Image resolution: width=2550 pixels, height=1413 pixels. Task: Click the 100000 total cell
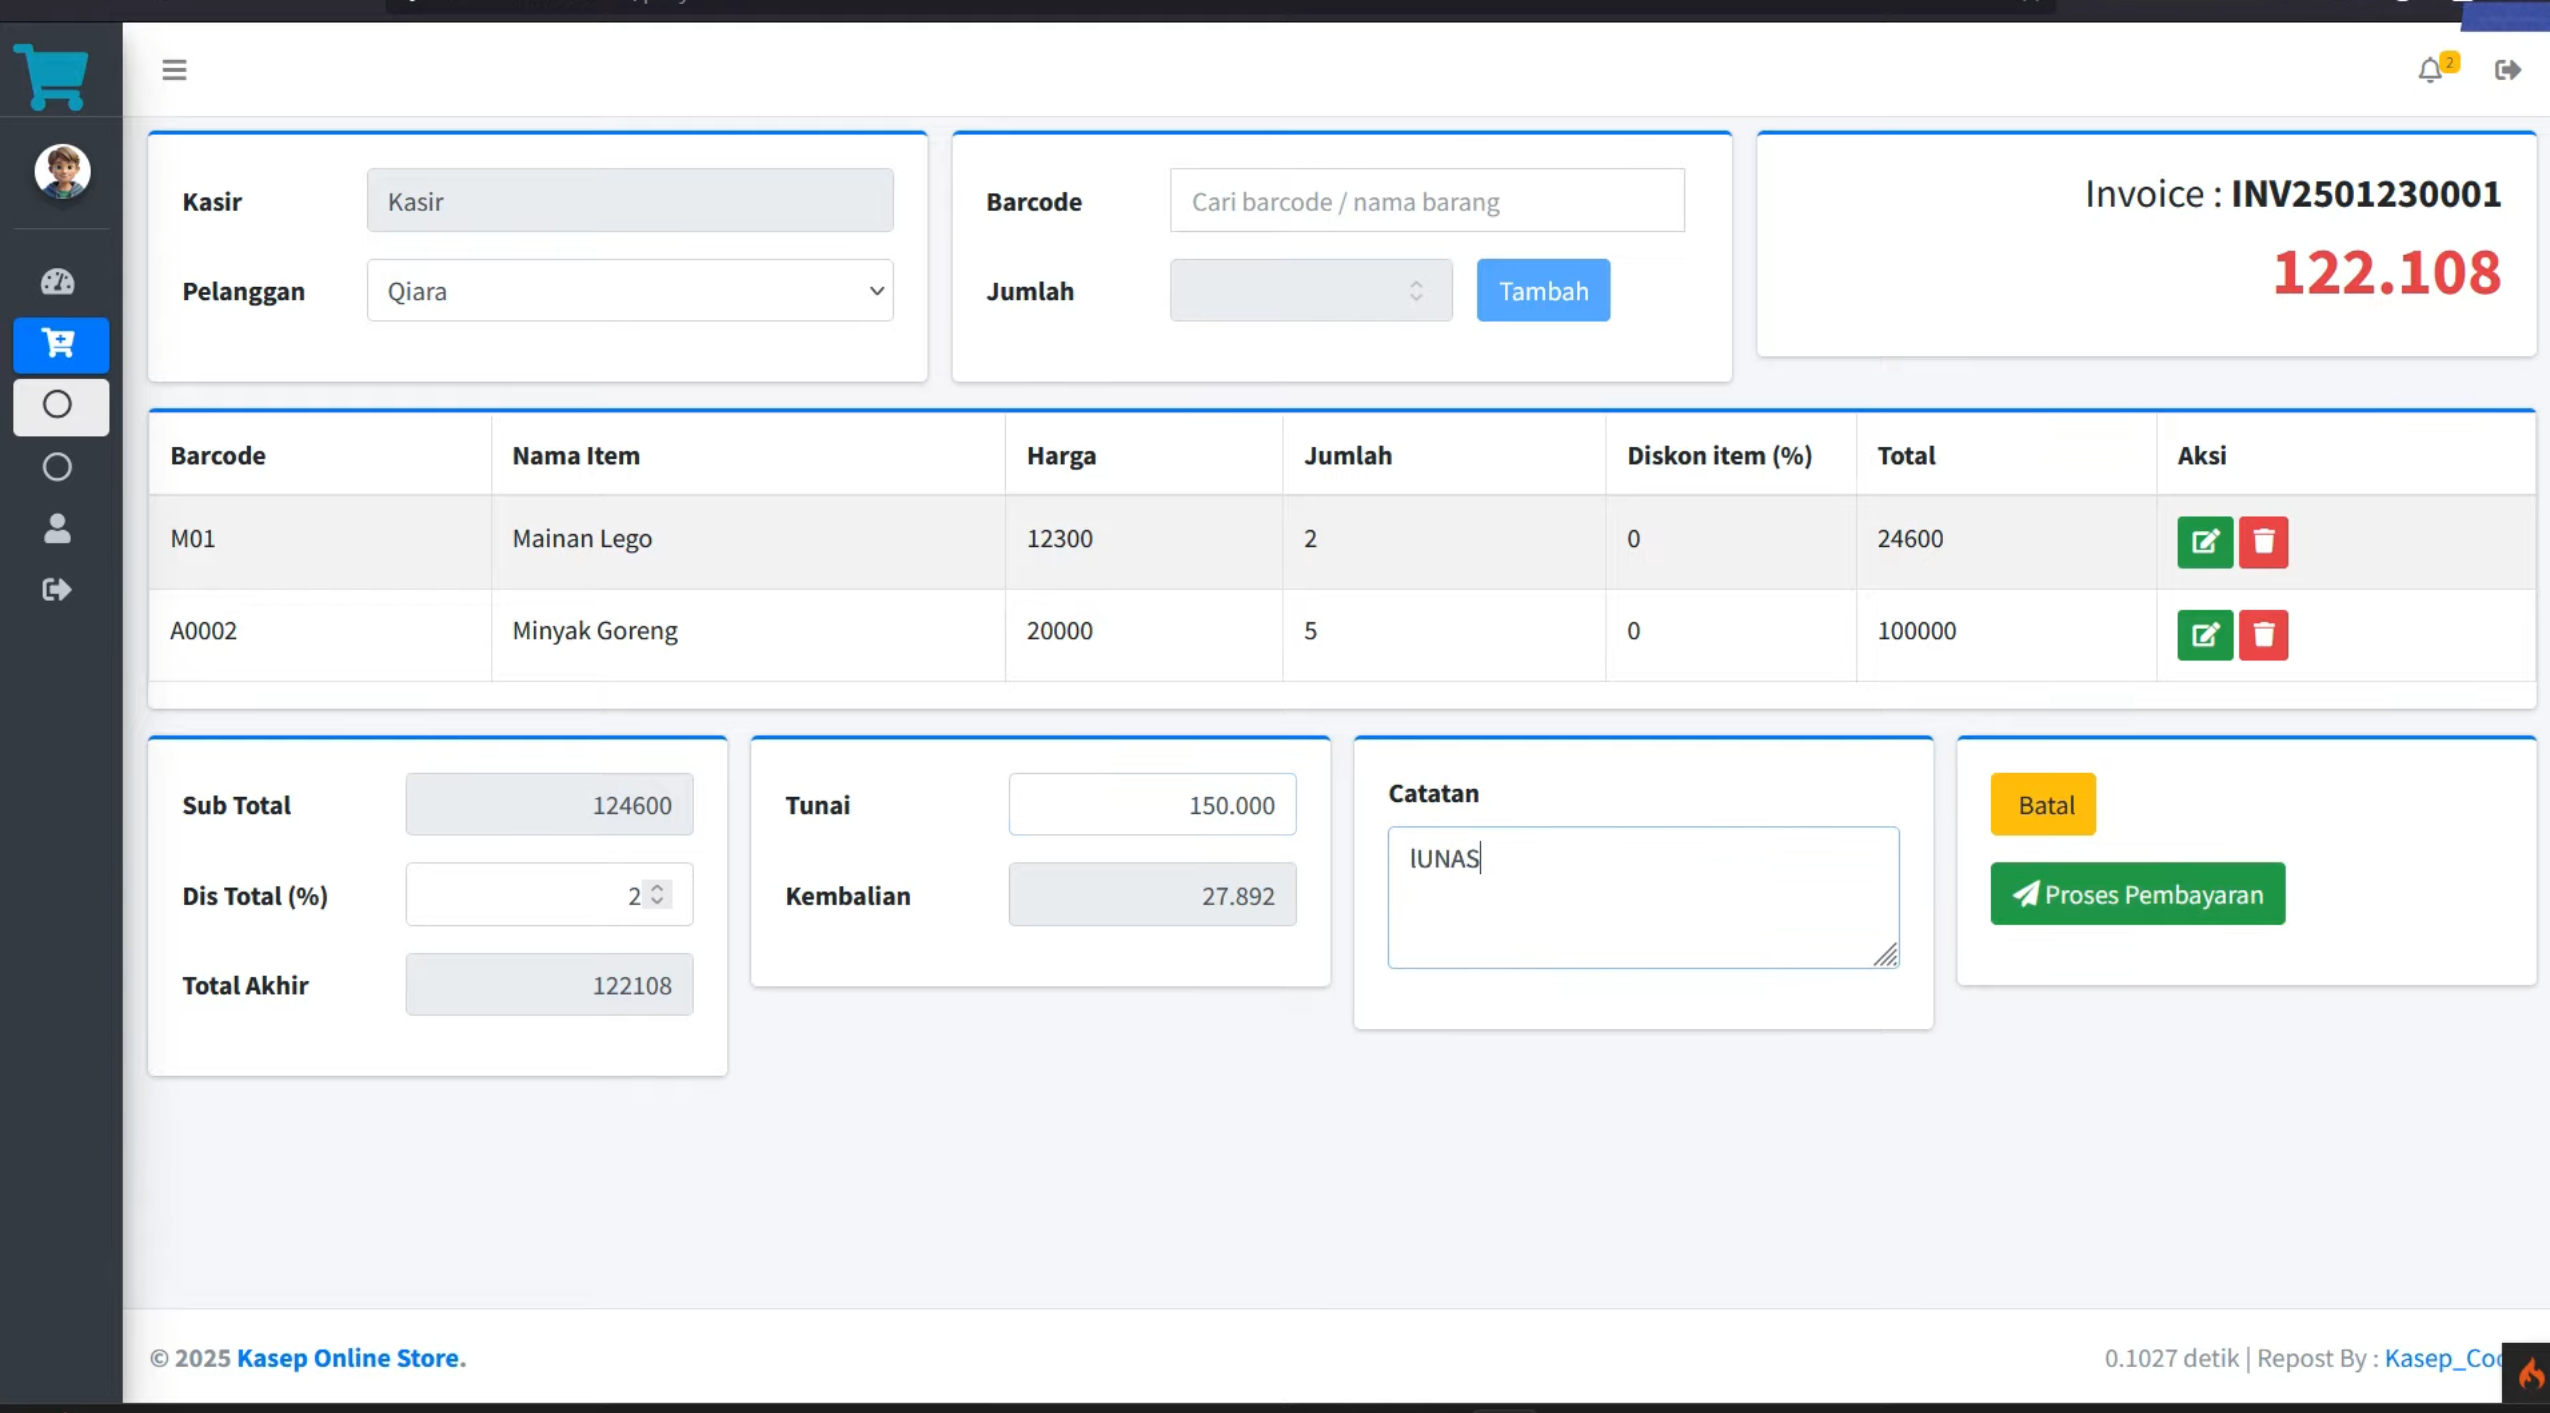click(x=2006, y=634)
